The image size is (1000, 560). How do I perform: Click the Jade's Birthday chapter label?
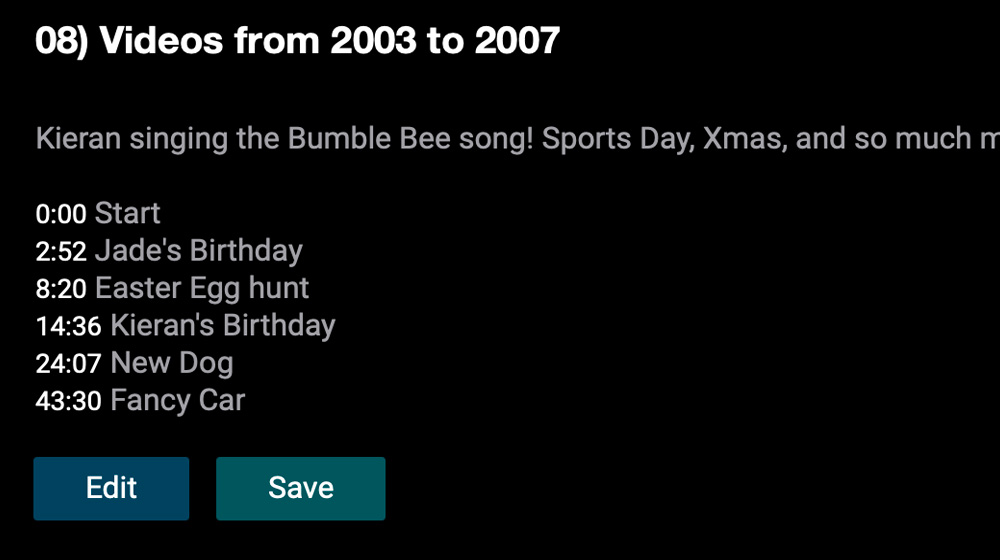[199, 251]
